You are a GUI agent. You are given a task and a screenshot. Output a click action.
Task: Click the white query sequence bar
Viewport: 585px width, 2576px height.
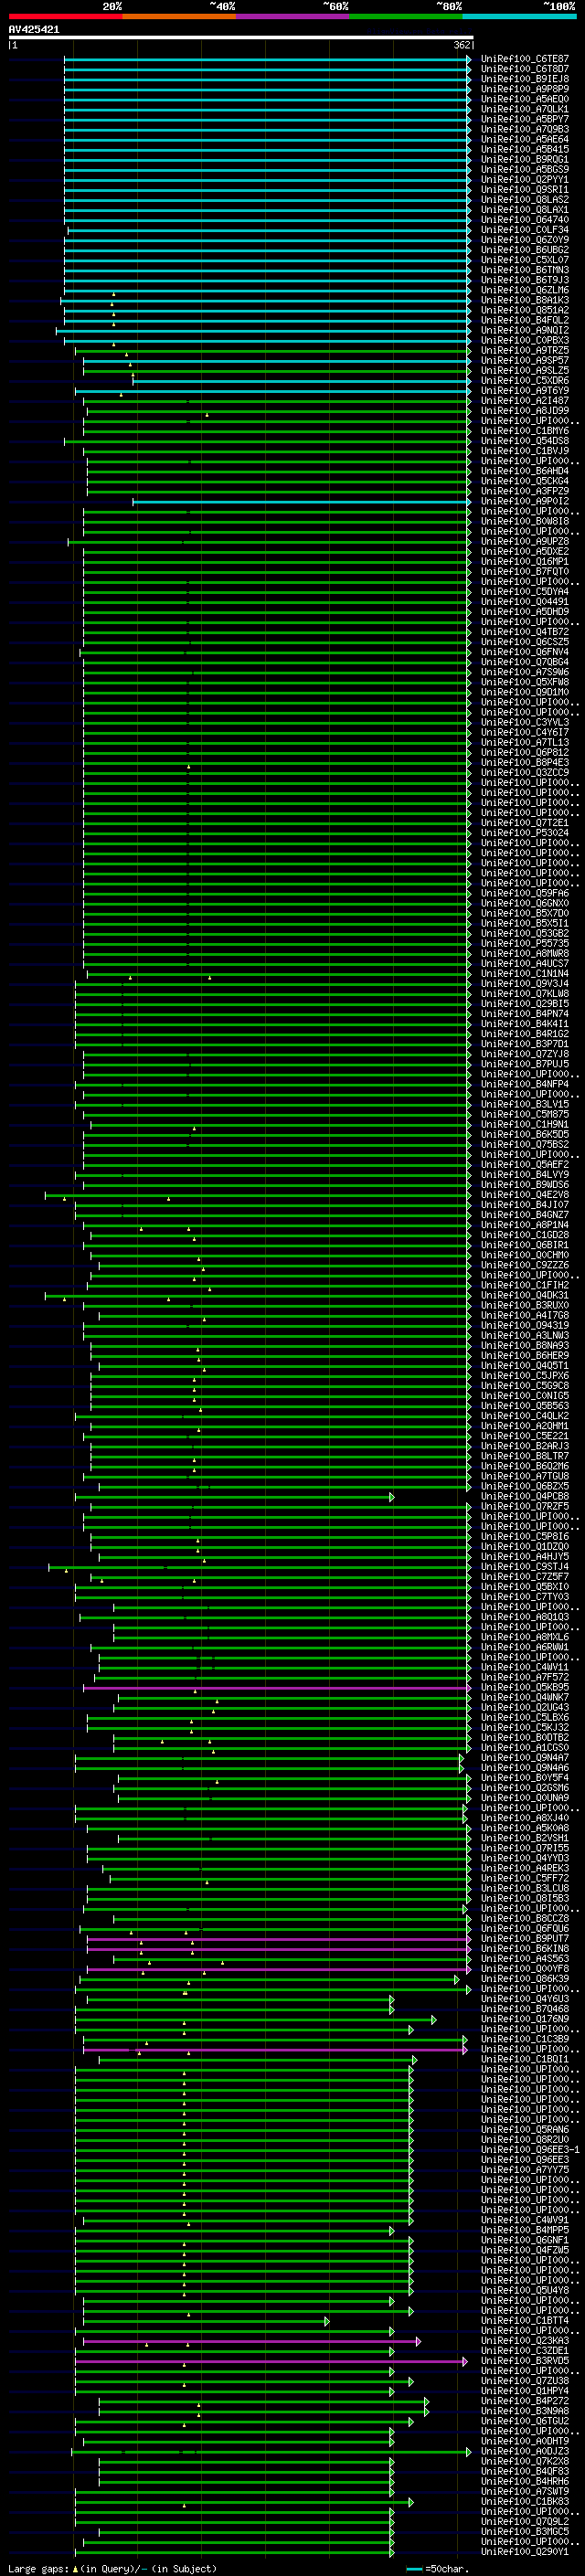point(241,37)
